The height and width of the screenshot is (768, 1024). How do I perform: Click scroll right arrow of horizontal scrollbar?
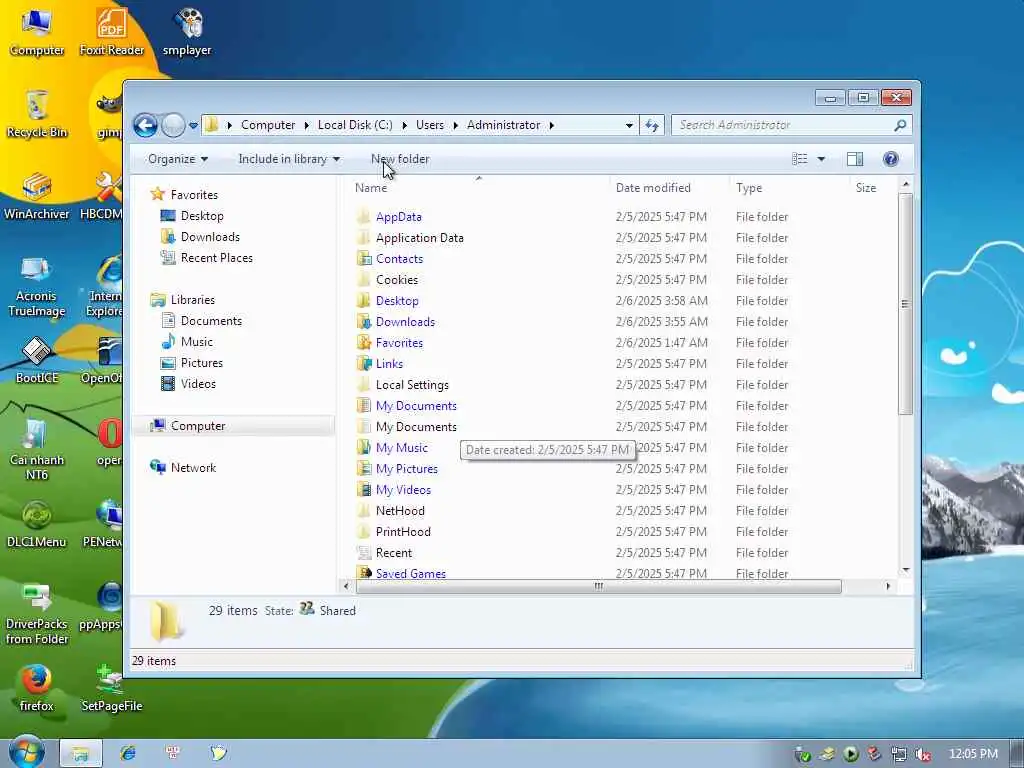pyautogui.click(x=888, y=586)
